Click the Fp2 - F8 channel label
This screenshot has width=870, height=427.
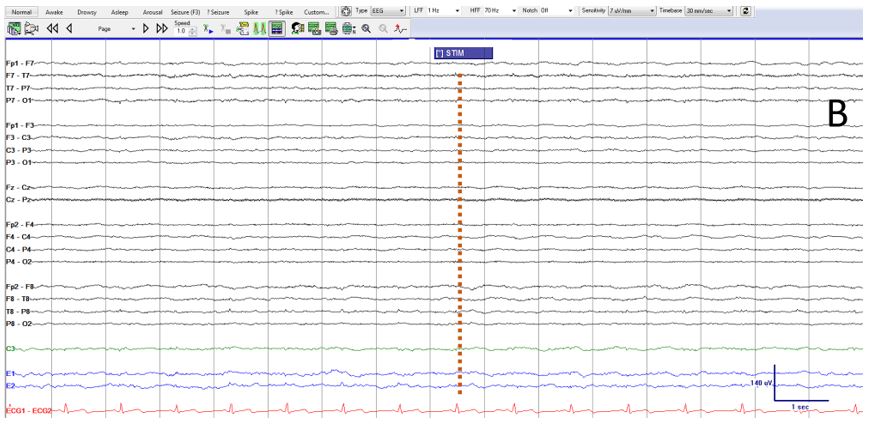click(x=20, y=287)
